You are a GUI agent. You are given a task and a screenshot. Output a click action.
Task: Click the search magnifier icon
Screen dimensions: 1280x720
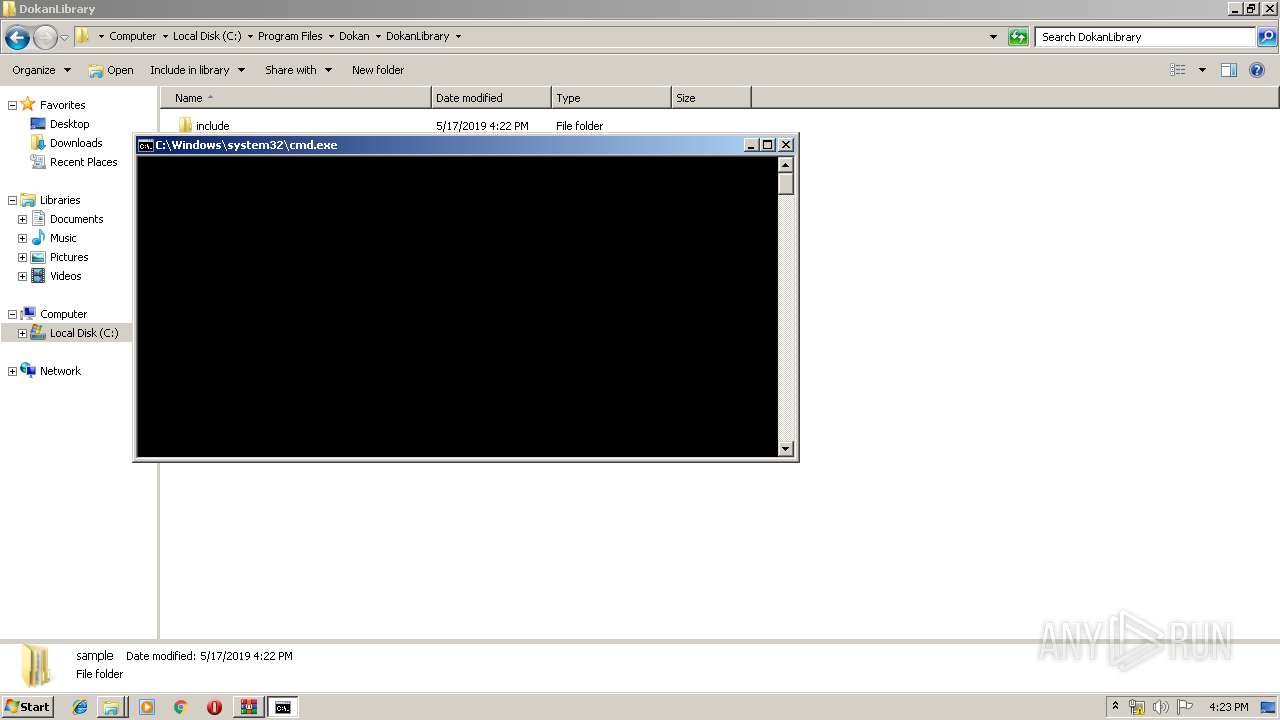click(1267, 37)
